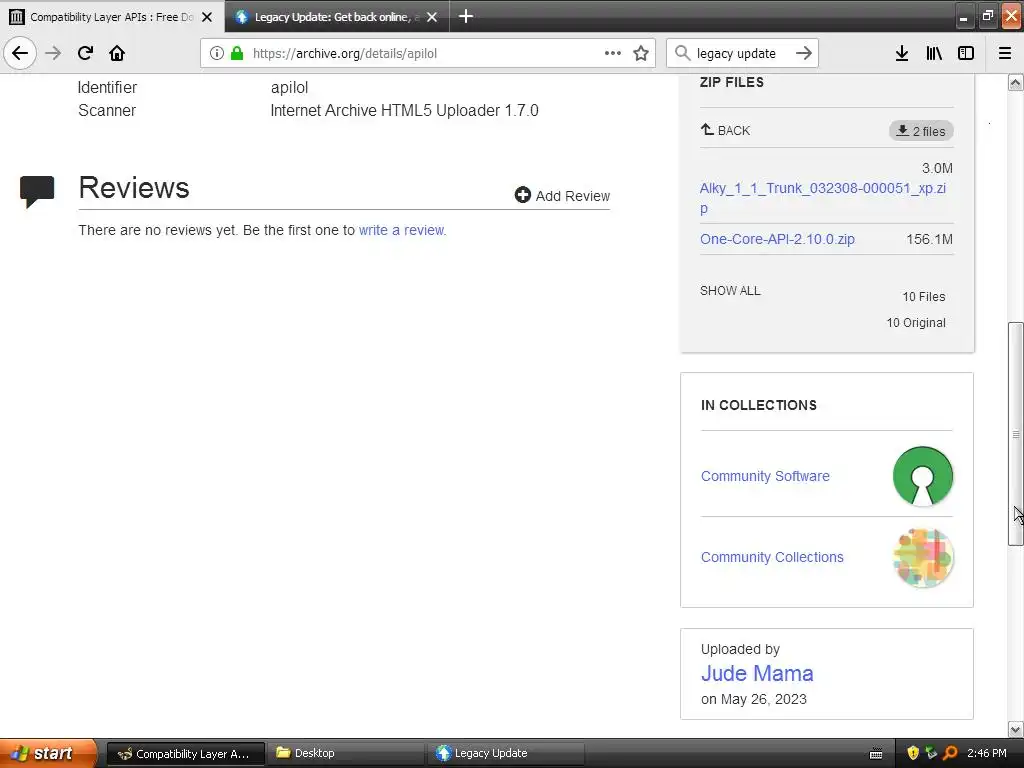This screenshot has height=768, width=1024.
Task: Click the plus icon beside Add Review
Action: (522, 195)
